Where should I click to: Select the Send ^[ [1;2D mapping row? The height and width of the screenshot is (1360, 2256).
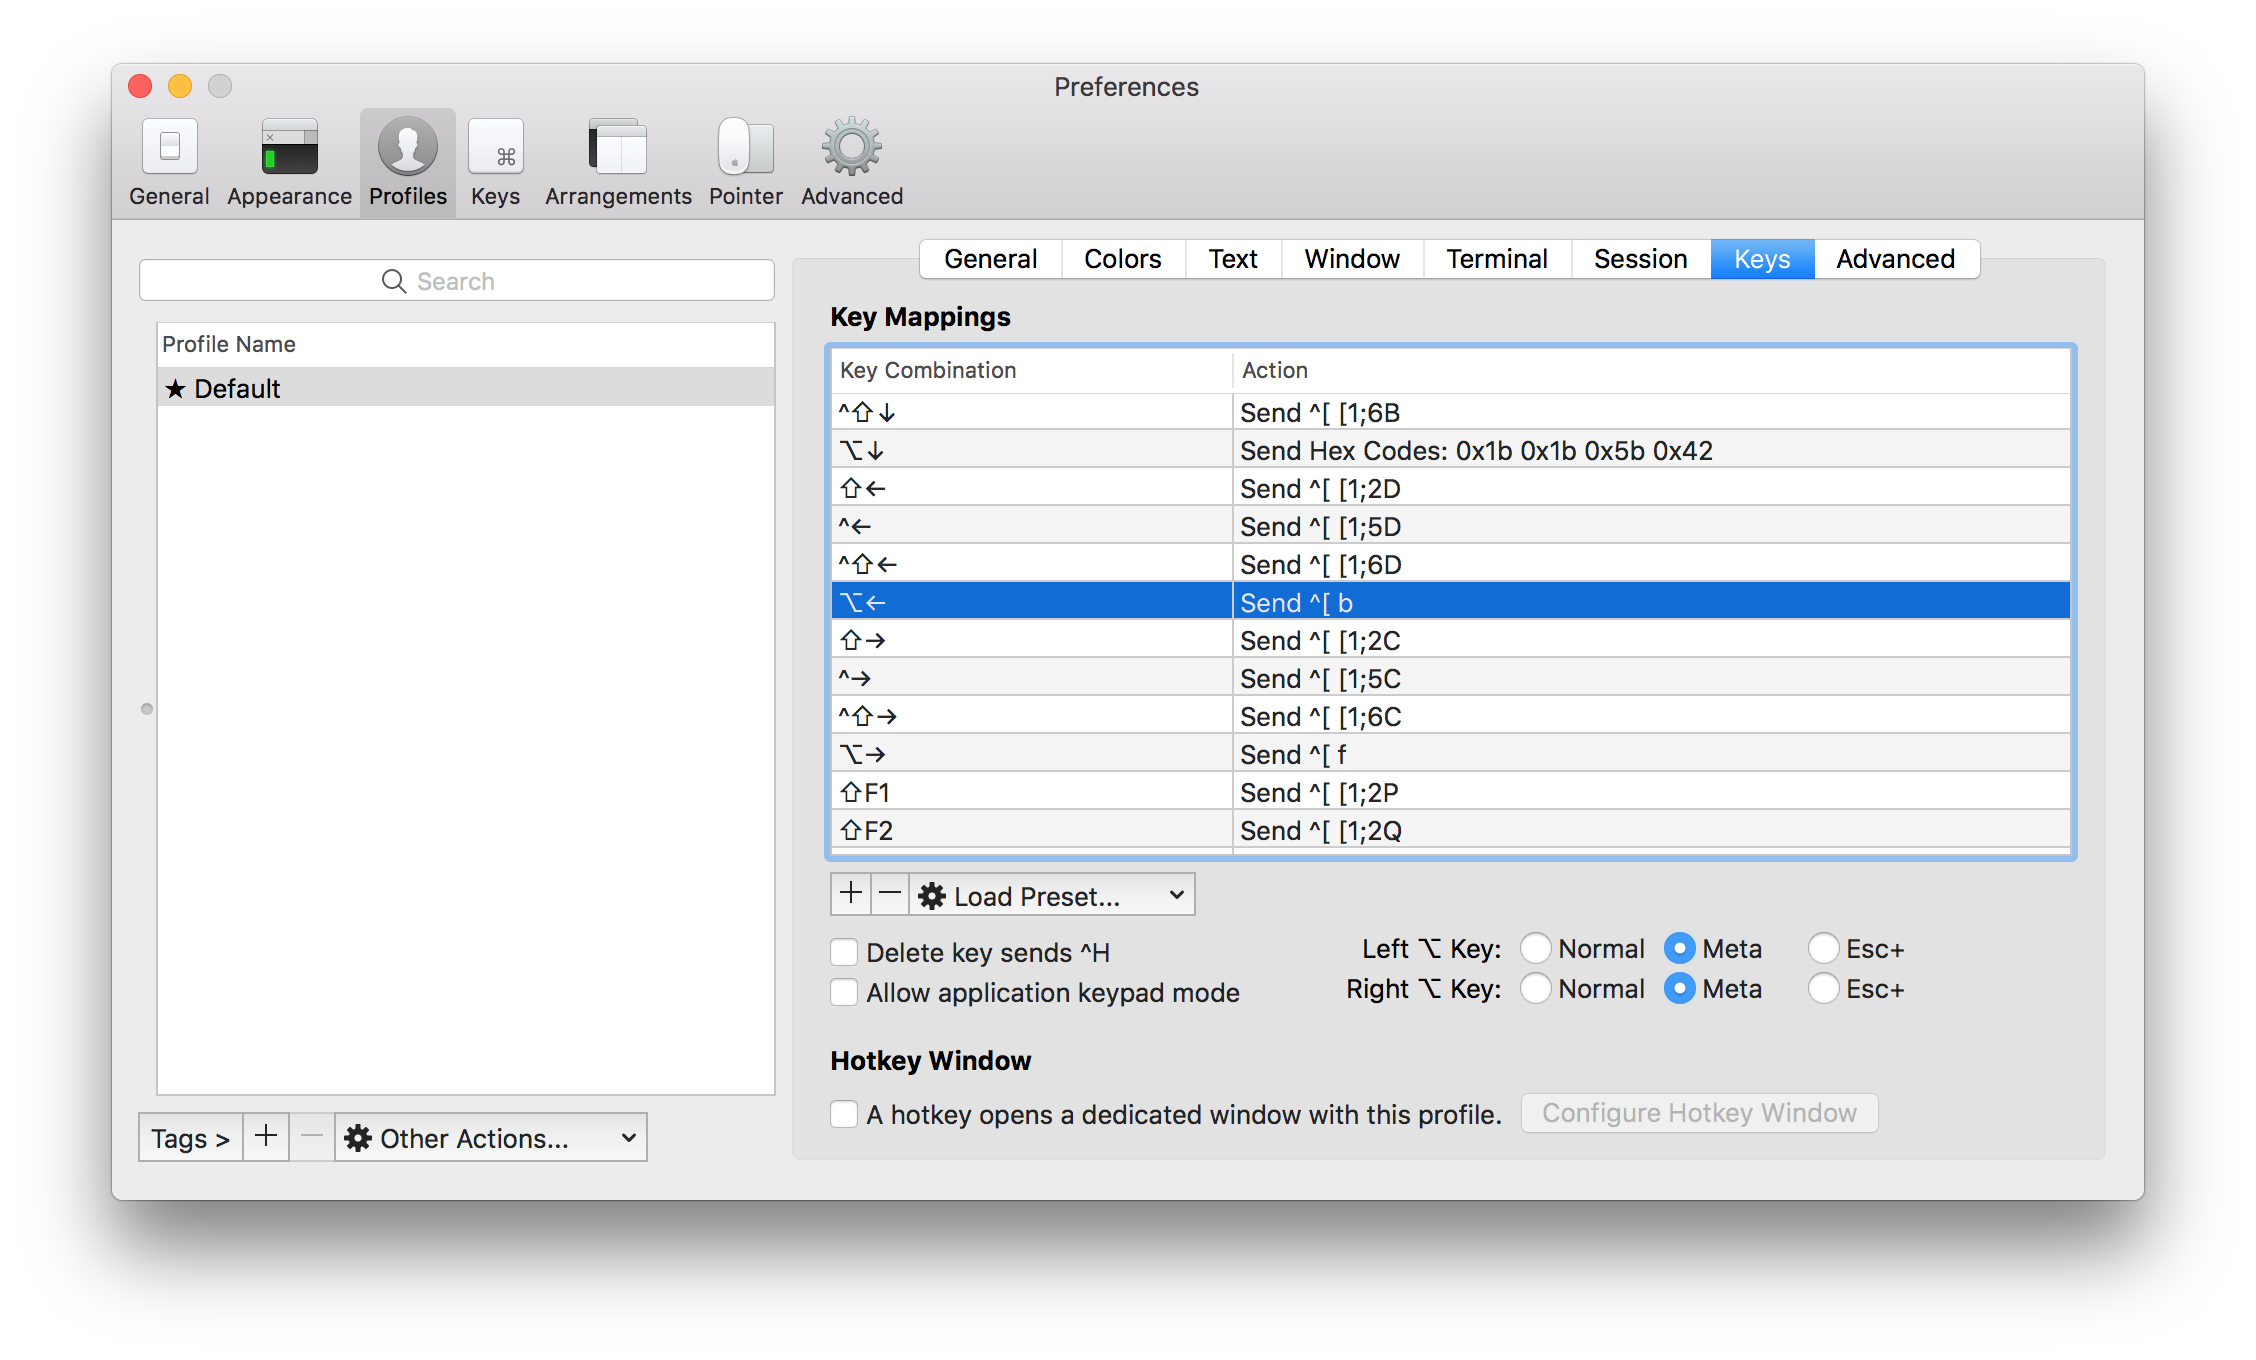click(x=1451, y=488)
